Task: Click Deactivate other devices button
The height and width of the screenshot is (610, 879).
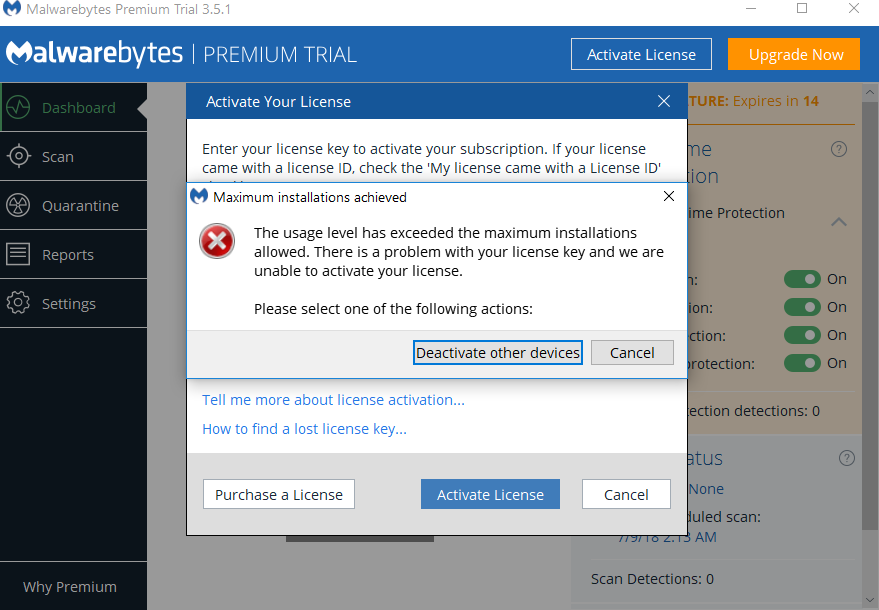Action: pyautogui.click(x=498, y=353)
